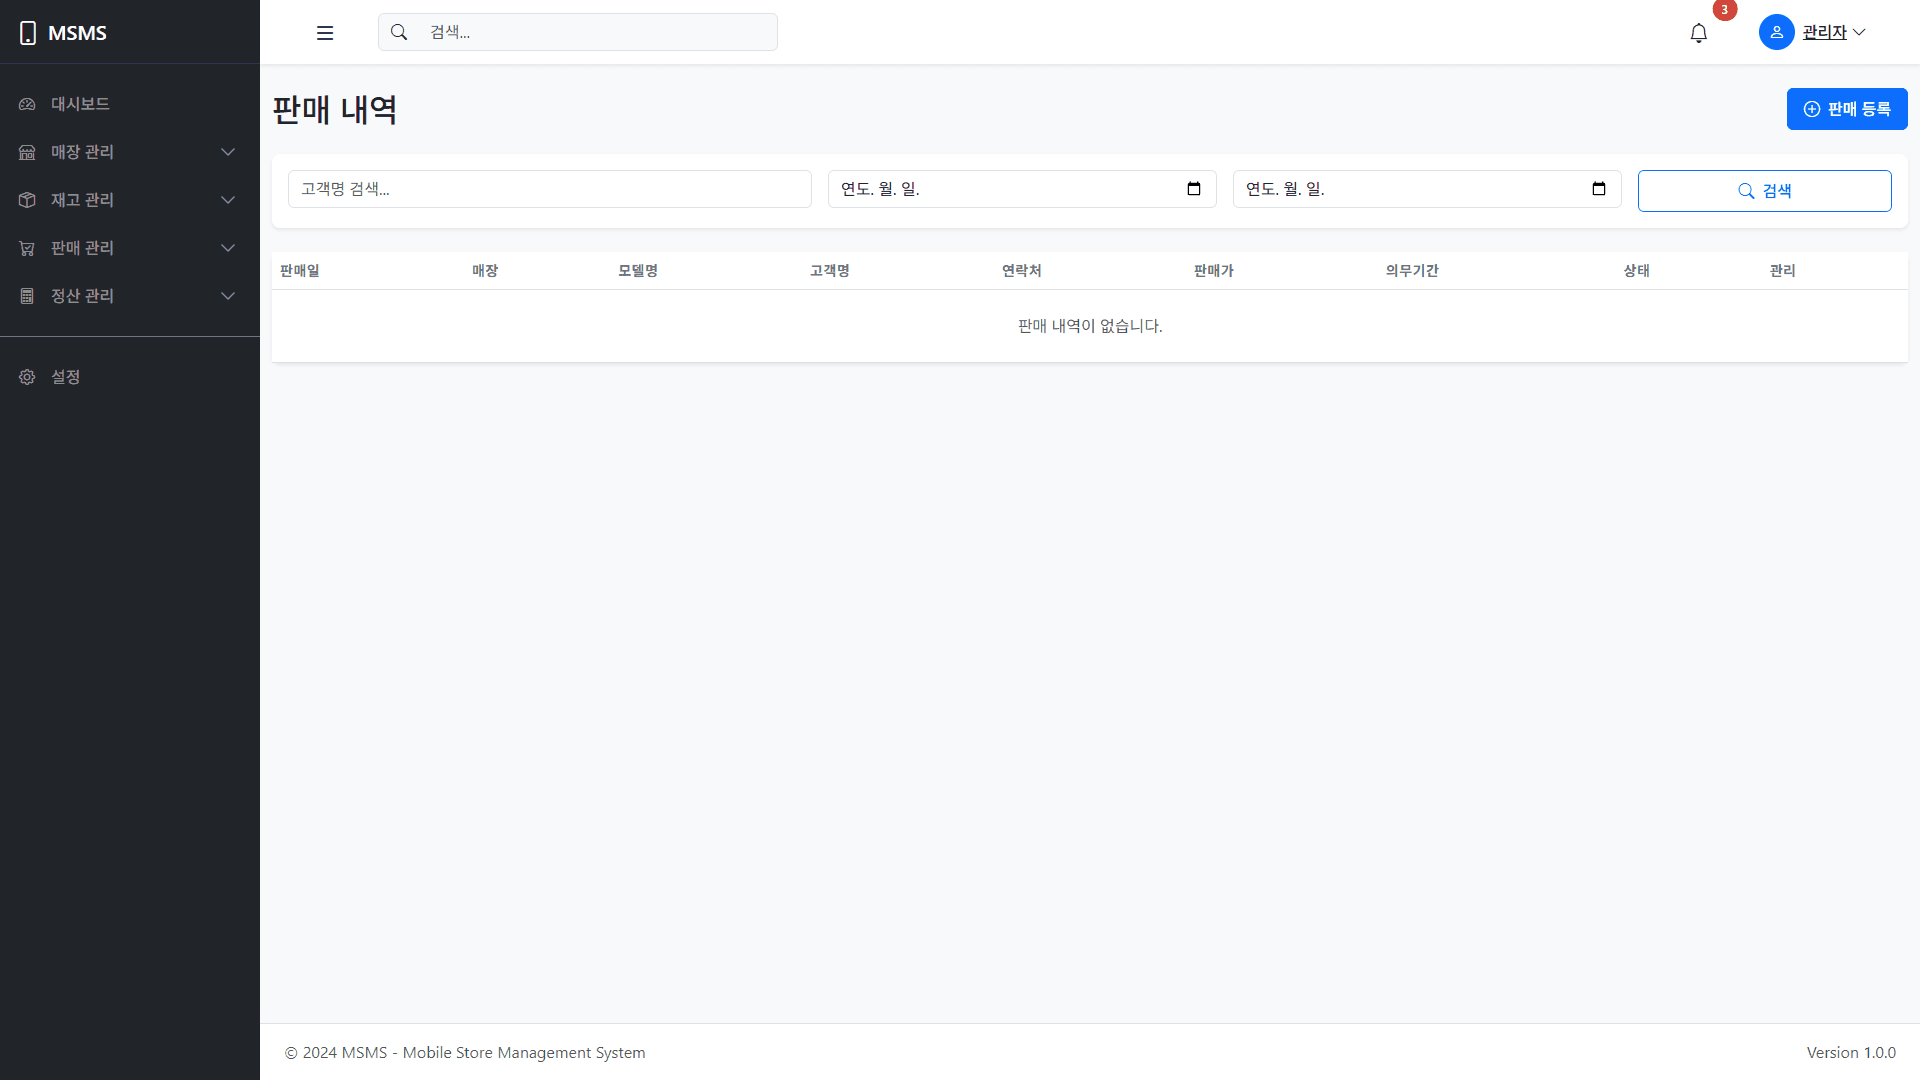Click the 판매 등록 button
Screen dimensions: 1920x1080
tap(1846, 109)
